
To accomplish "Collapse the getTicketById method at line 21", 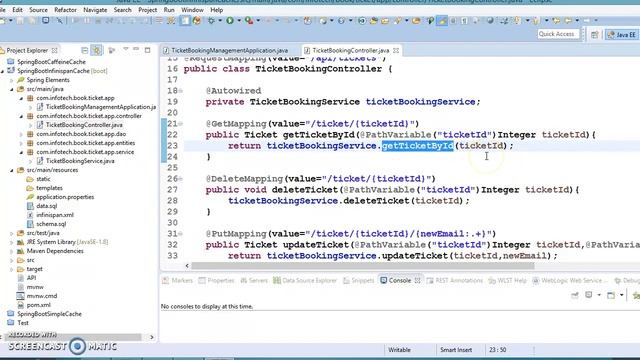I will pyautogui.click(x=180, y=124).
